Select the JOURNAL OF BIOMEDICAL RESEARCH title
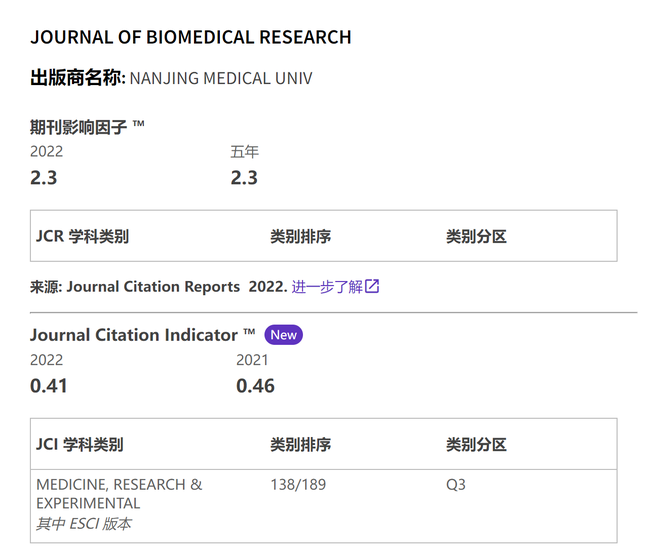The image size is (650, 554). (191, 37)
